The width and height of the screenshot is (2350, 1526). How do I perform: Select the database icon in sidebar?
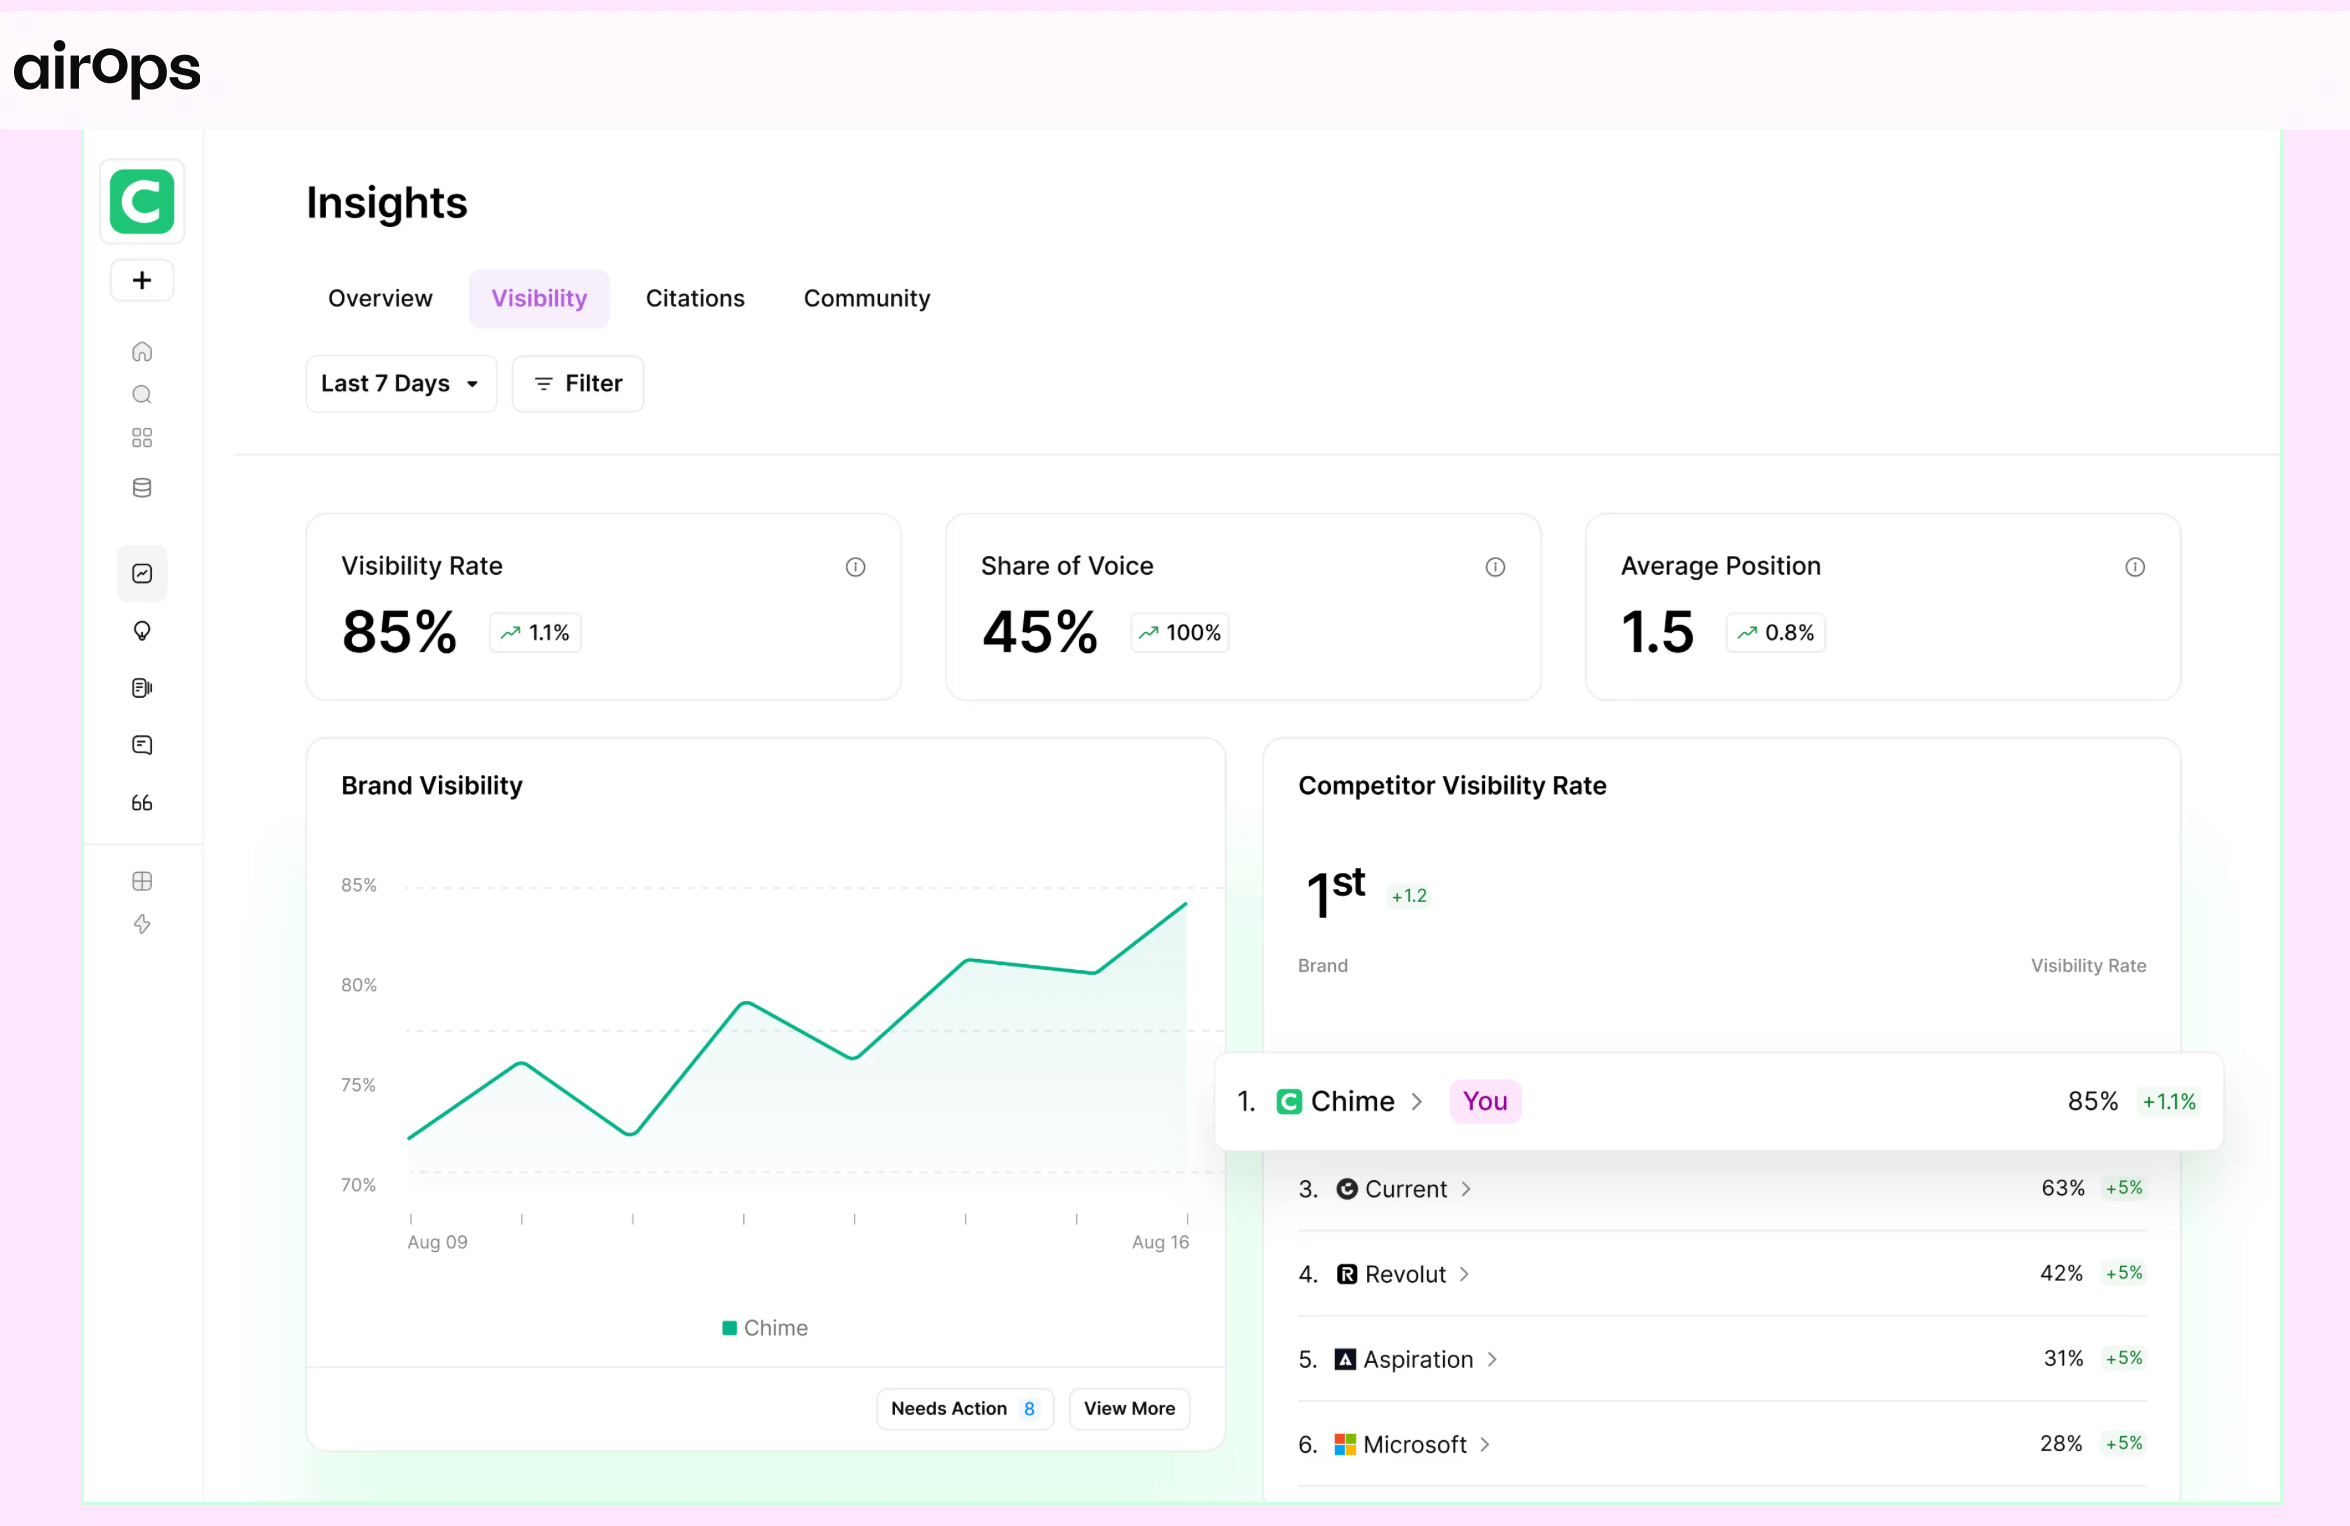[142, 488]
